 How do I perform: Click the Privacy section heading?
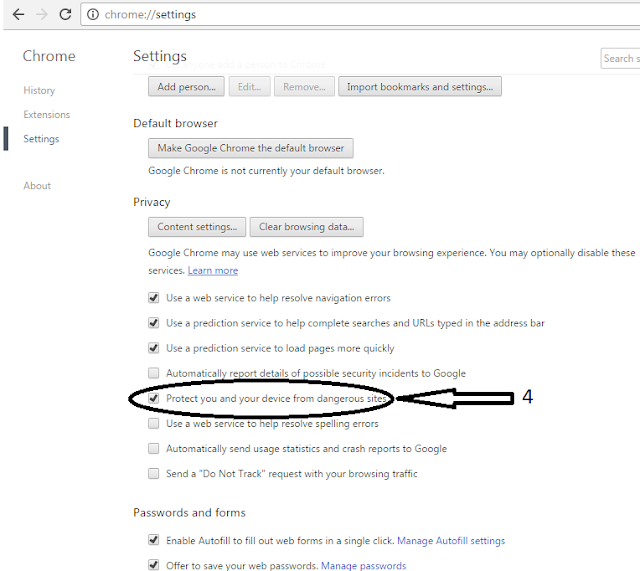point(151,202)
